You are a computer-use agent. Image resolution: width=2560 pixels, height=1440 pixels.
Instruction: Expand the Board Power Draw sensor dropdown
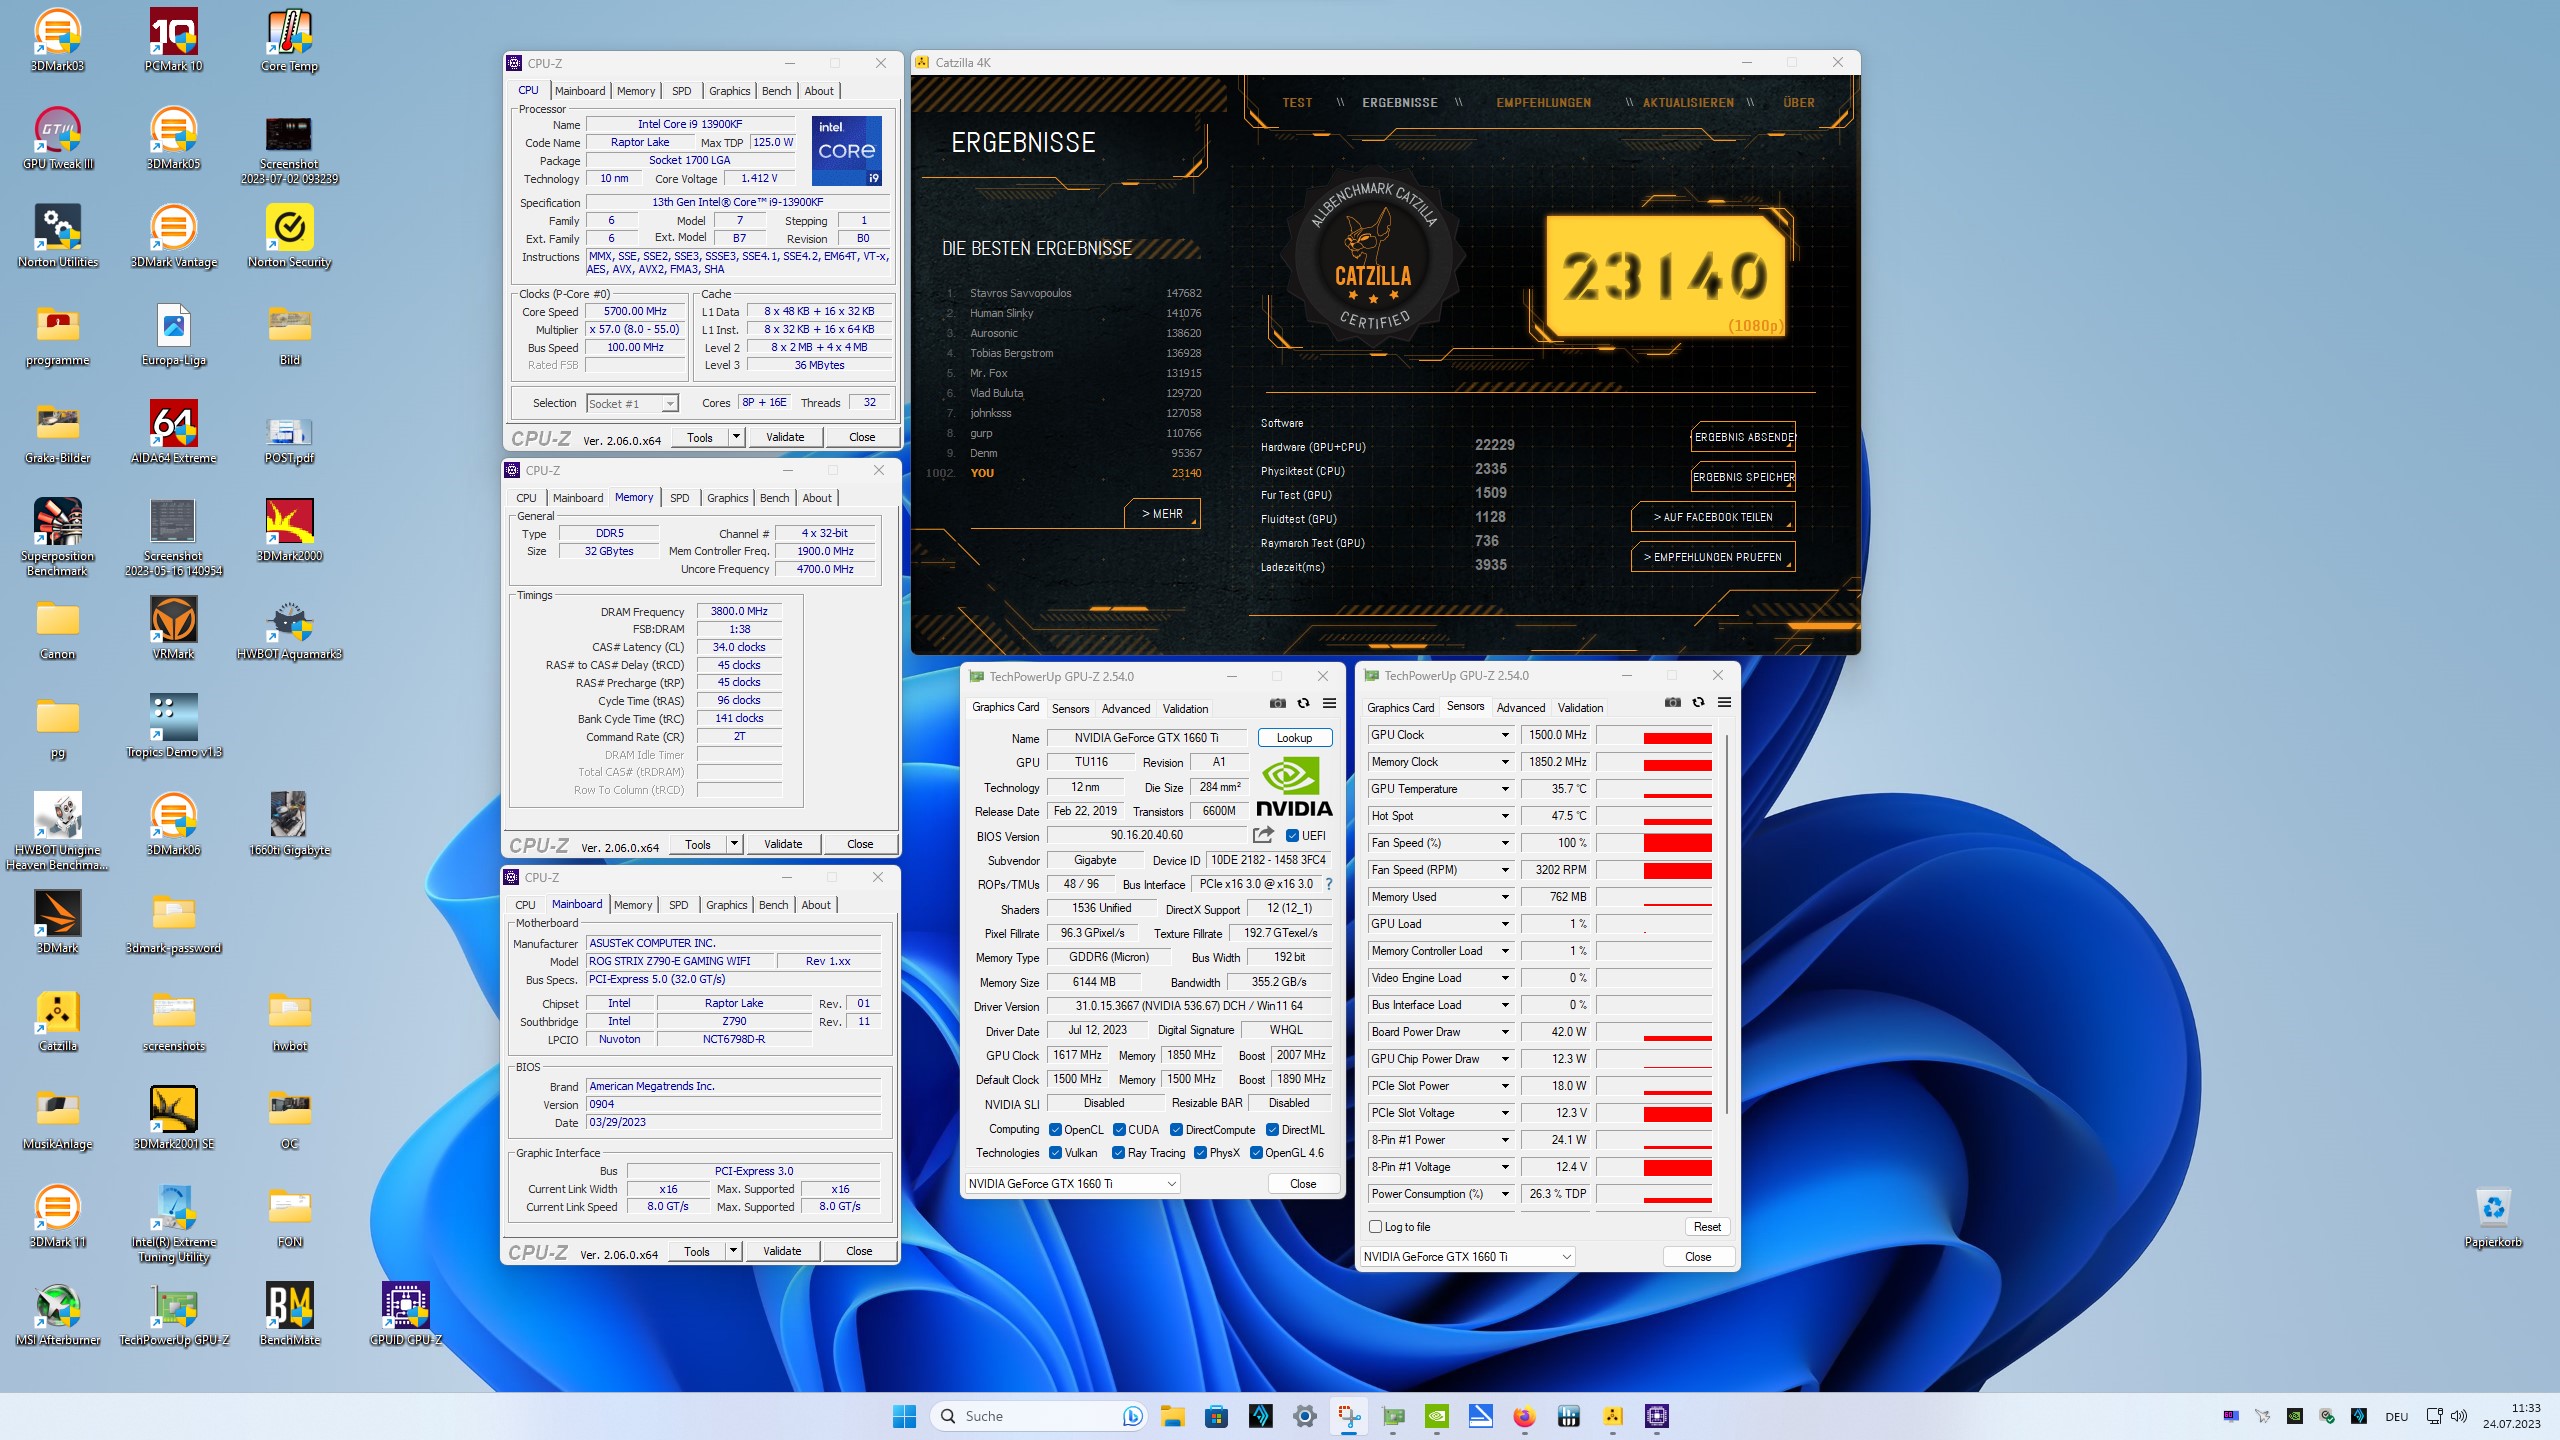click(1504, 1032)
